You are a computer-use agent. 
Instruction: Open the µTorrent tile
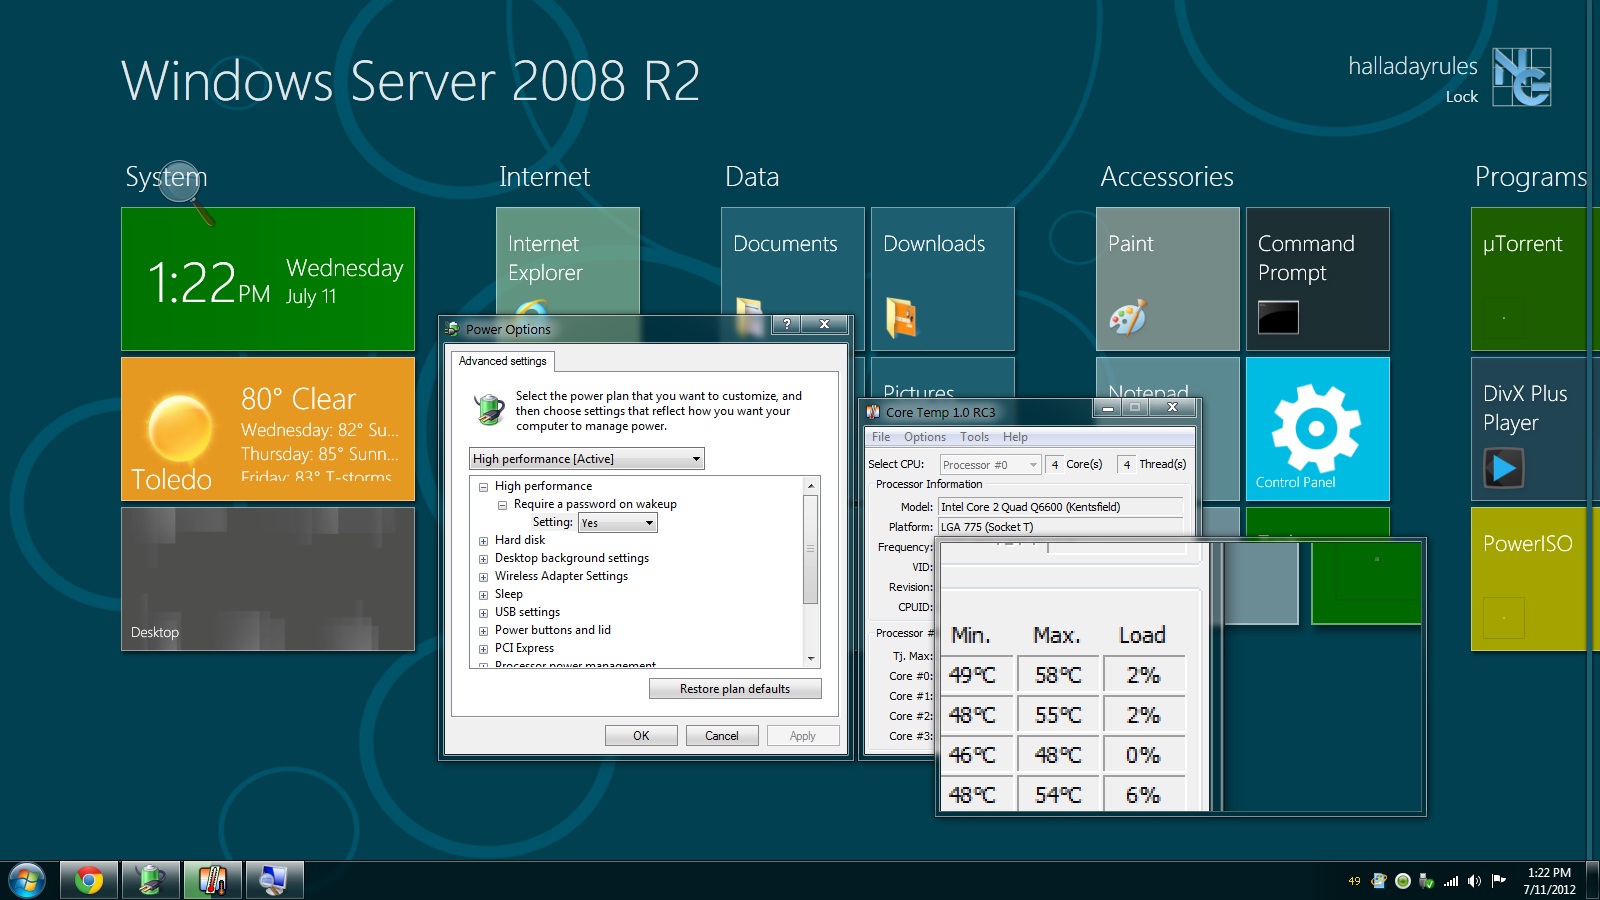pos(1535,279)
